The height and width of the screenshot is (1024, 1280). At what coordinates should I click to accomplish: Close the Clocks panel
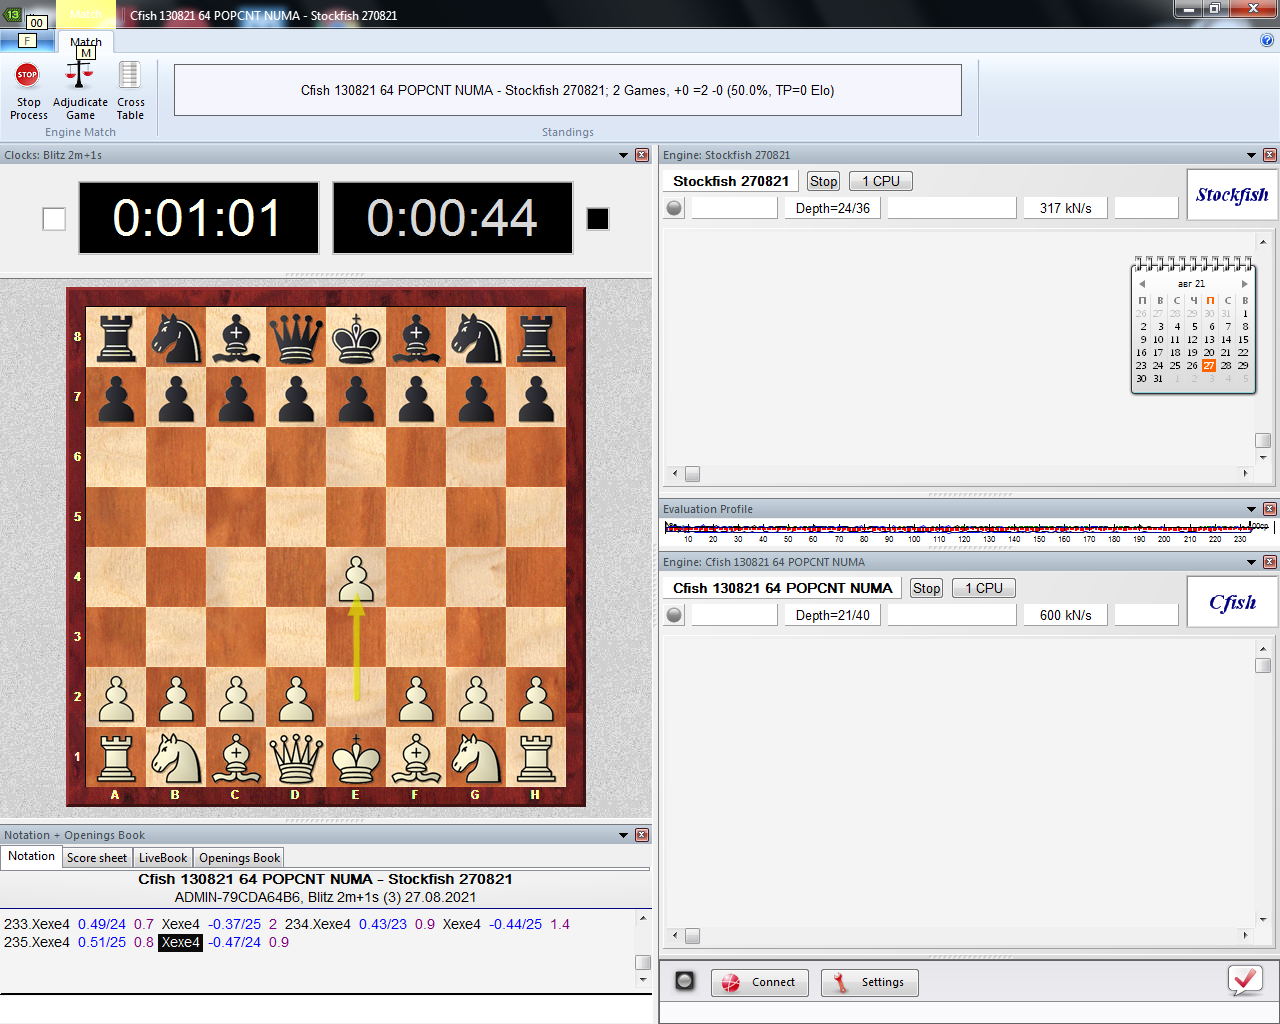point(642,155)
